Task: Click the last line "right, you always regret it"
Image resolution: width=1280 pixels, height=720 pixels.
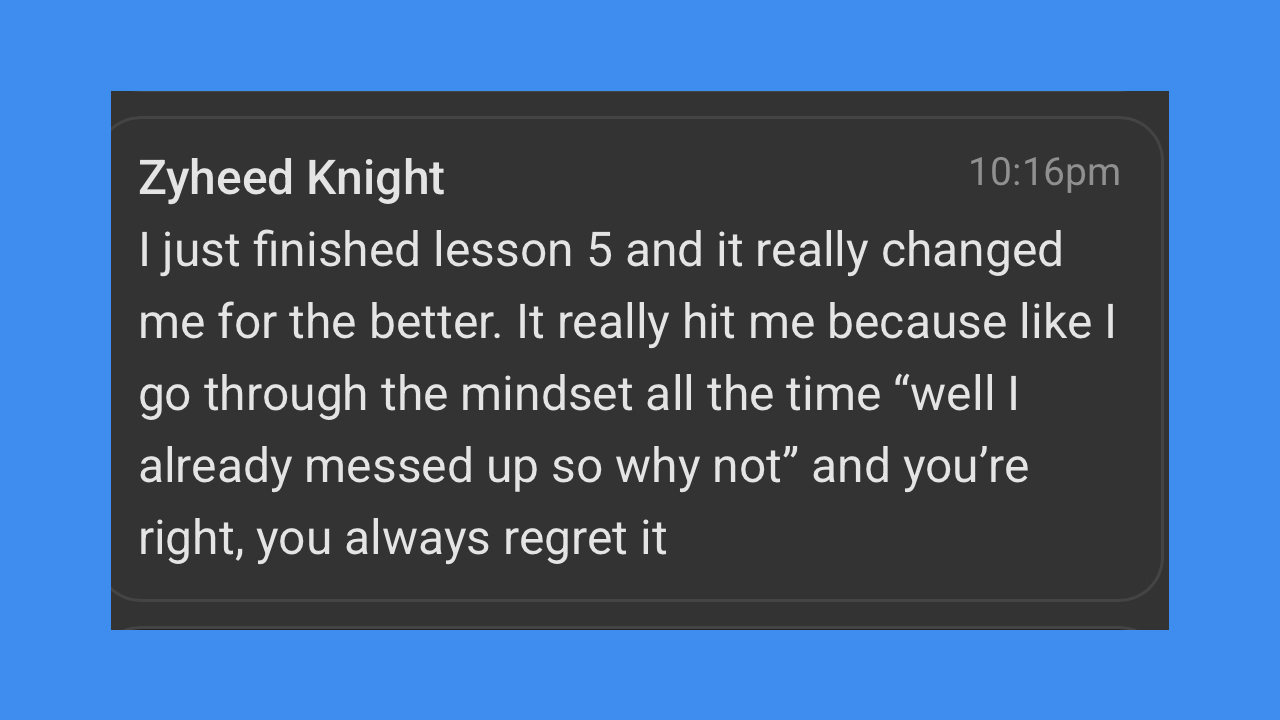Action: (x=403, y=540)
